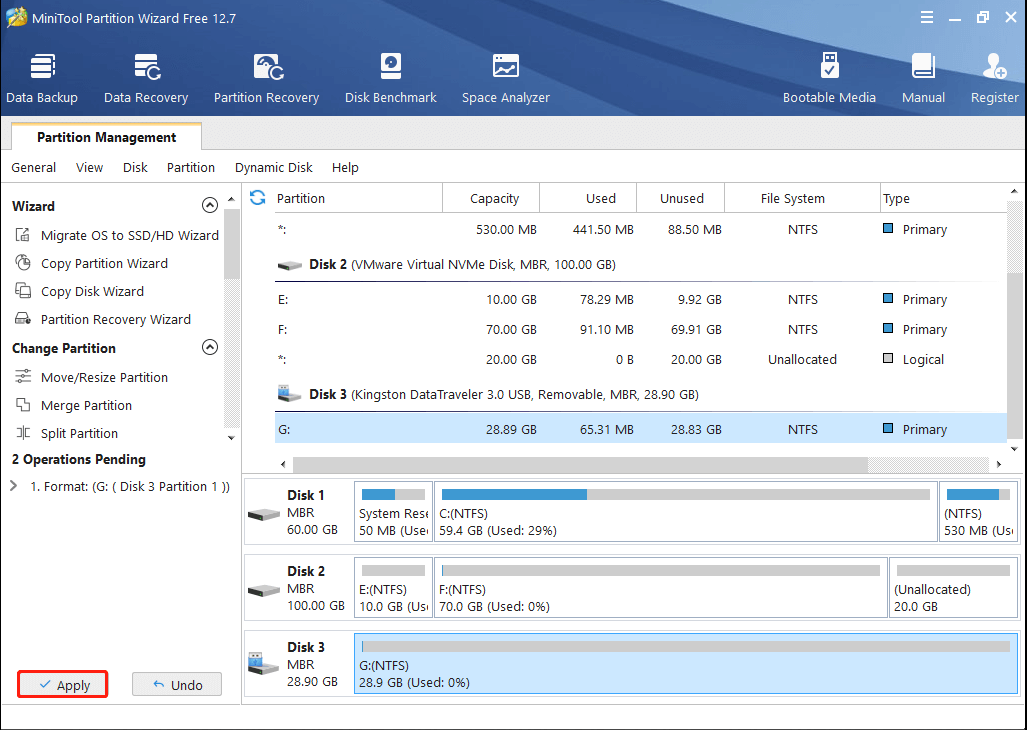Open the Help menu
Image resolution: width=1027 pixels, height=730 pixels.
[x=345, y=168]
